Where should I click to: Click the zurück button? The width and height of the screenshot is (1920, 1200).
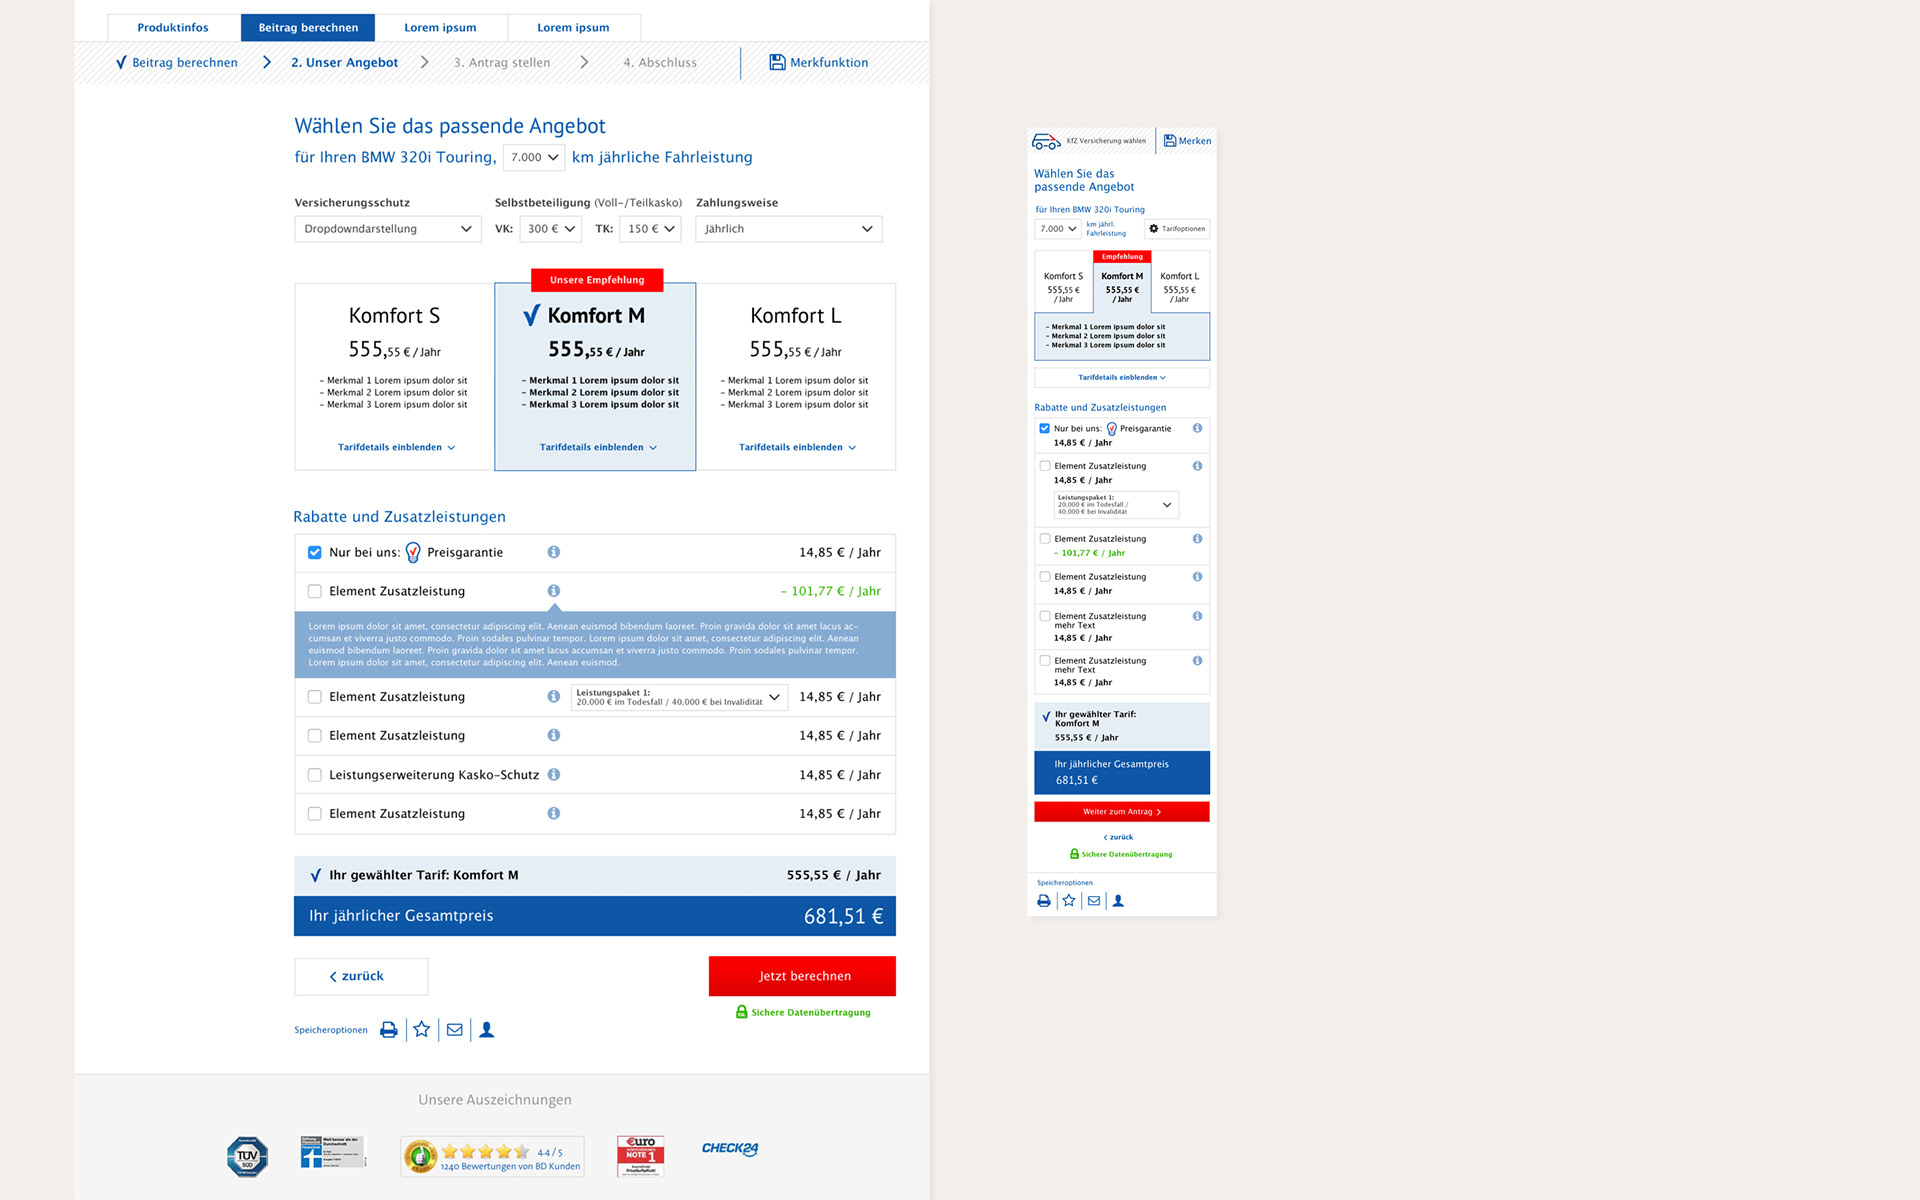(x=361, y=976)
